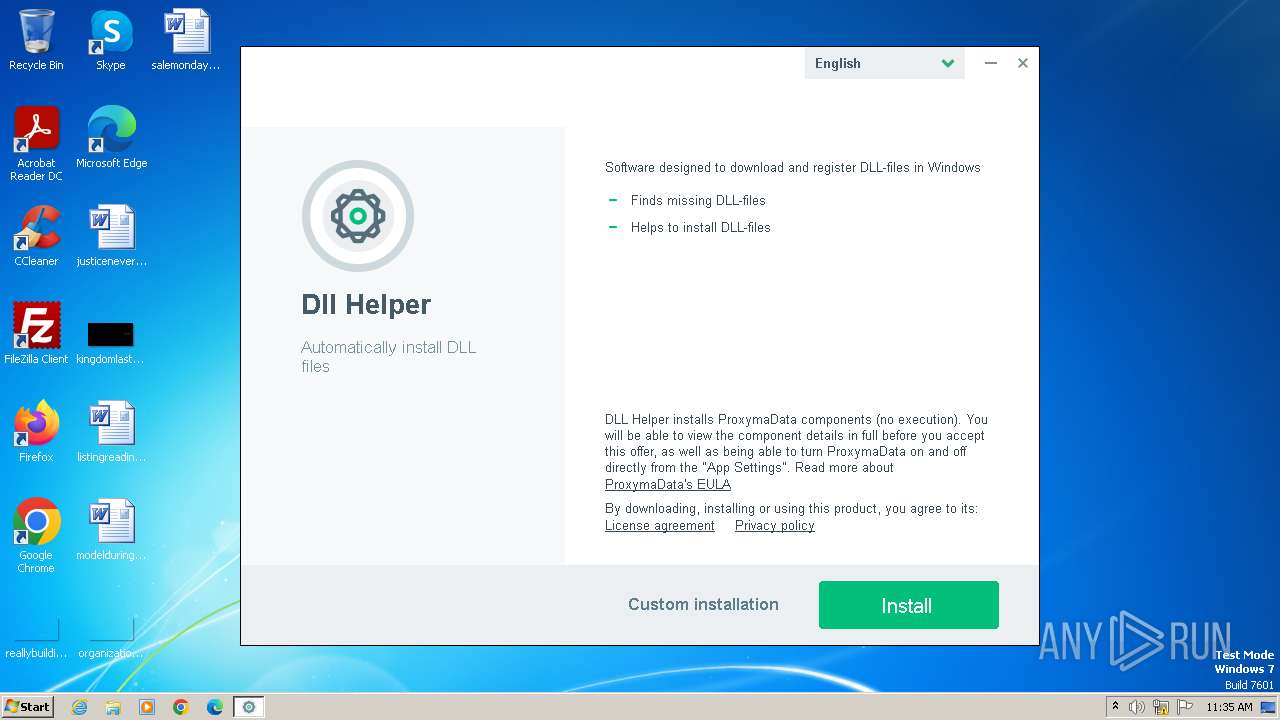This screenshot has height=720, width=1280.
Task: Launch Chrome from the taskbar
Action: 181,707
